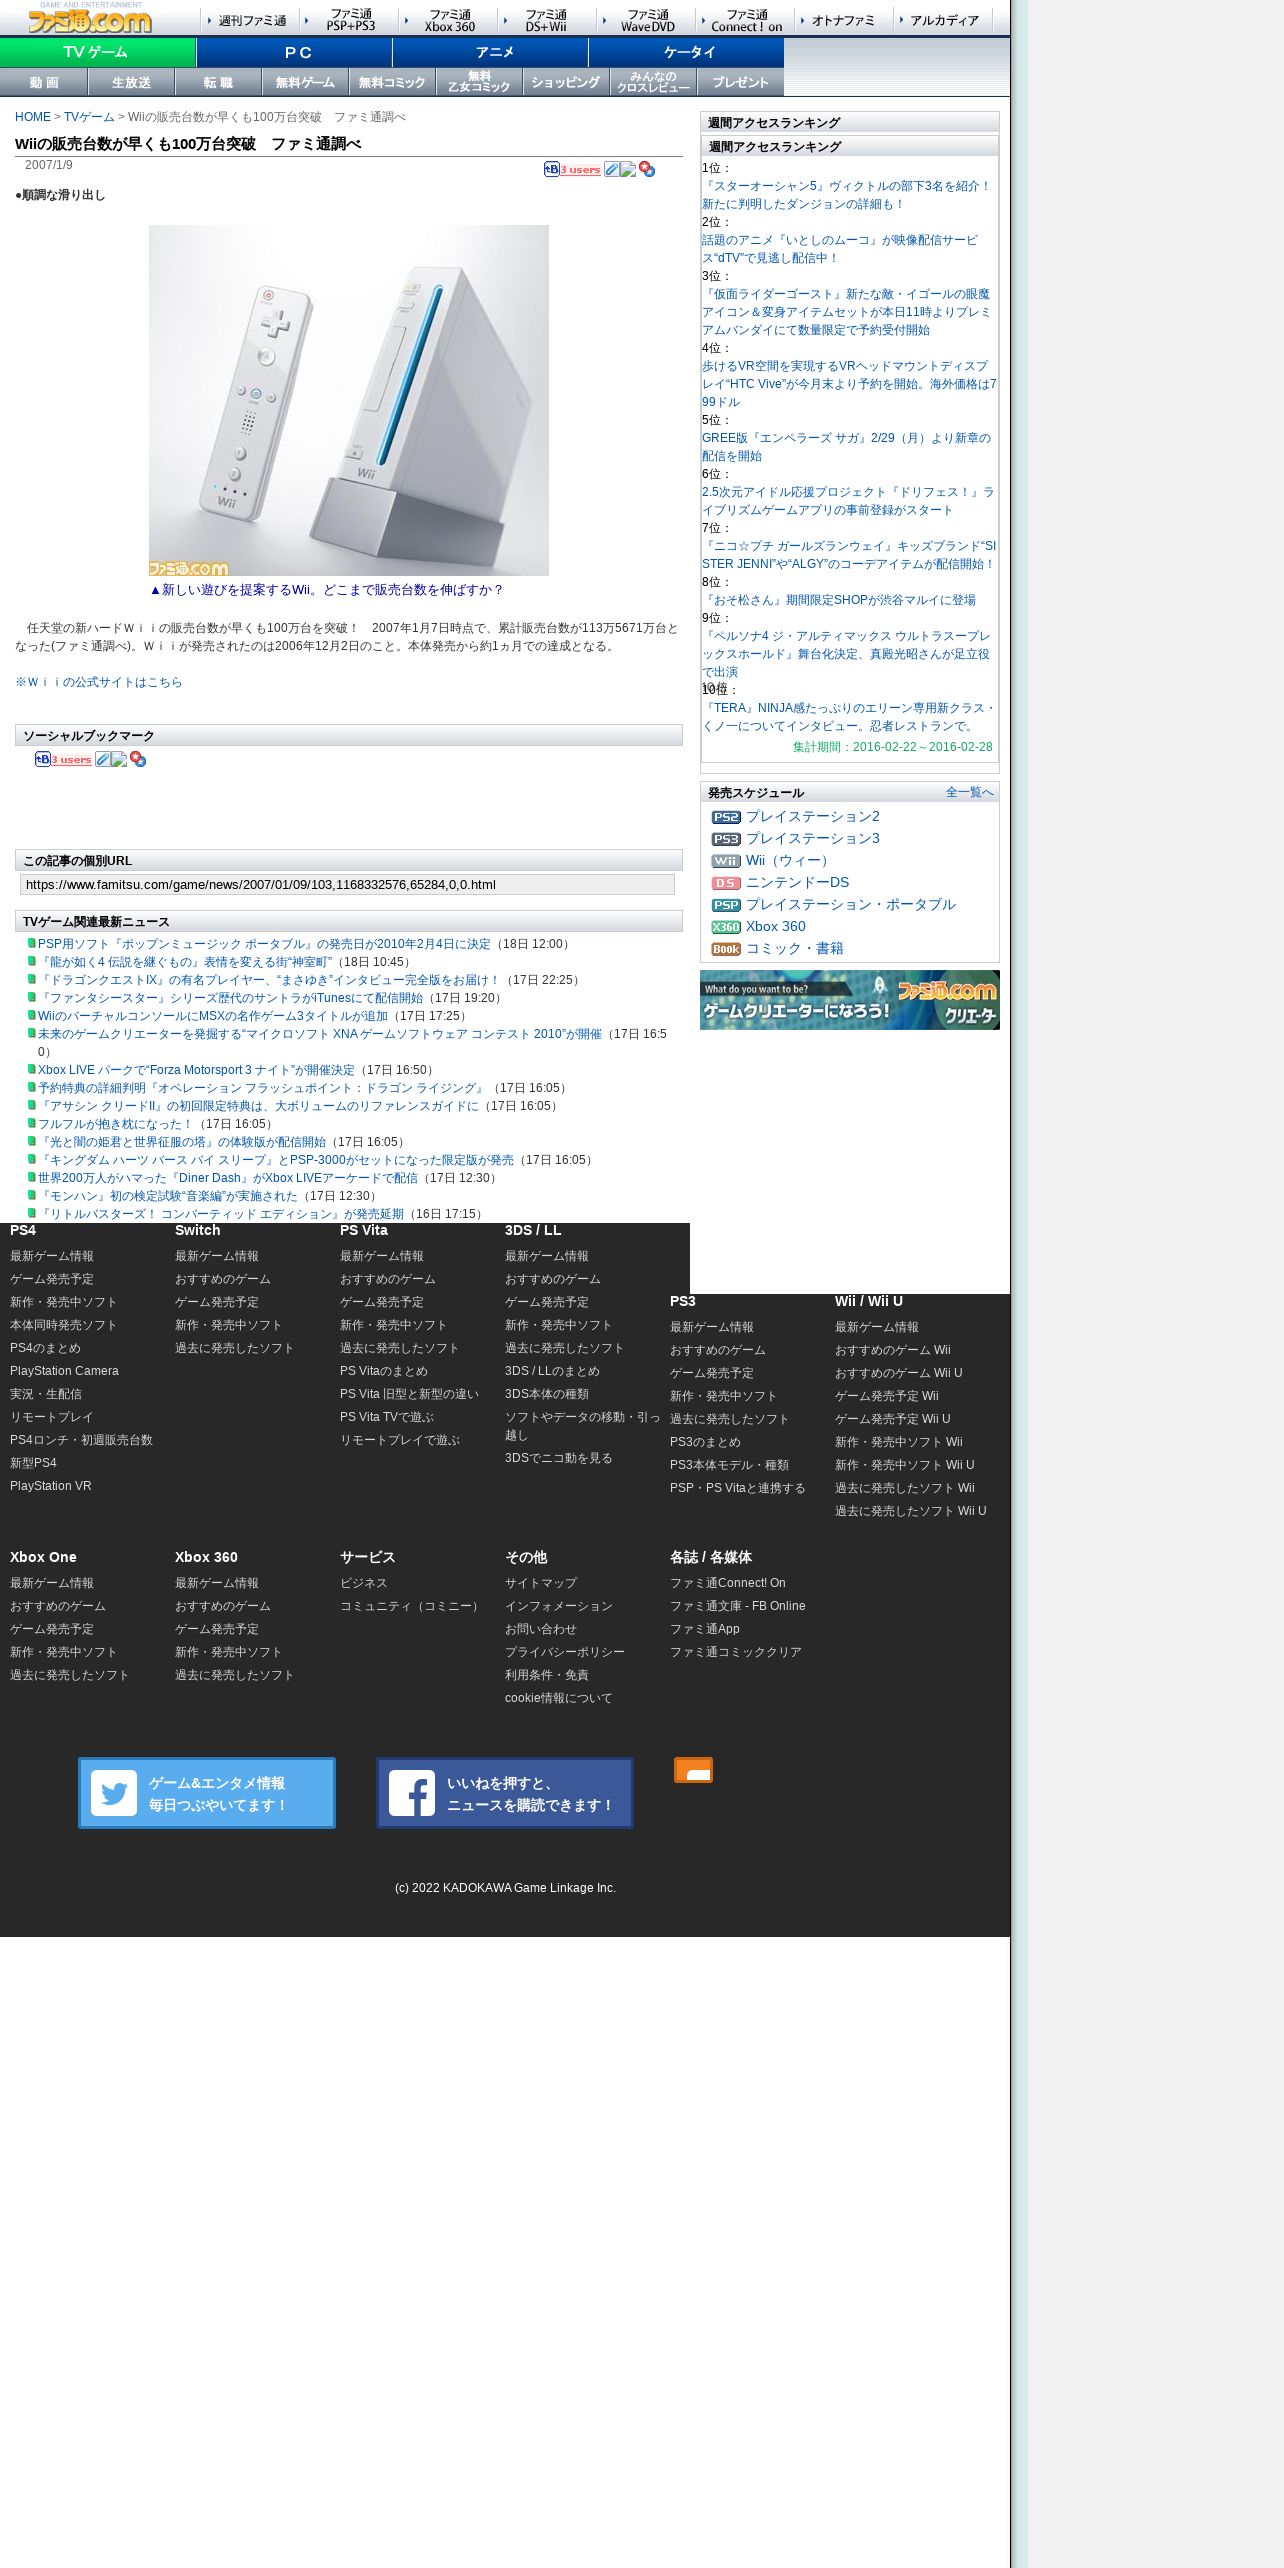The height and width of the screenshot is (2568, 1284).
Task: Open the PSP用ソフト ポップンミュージック news link
Action: point(264,944)
